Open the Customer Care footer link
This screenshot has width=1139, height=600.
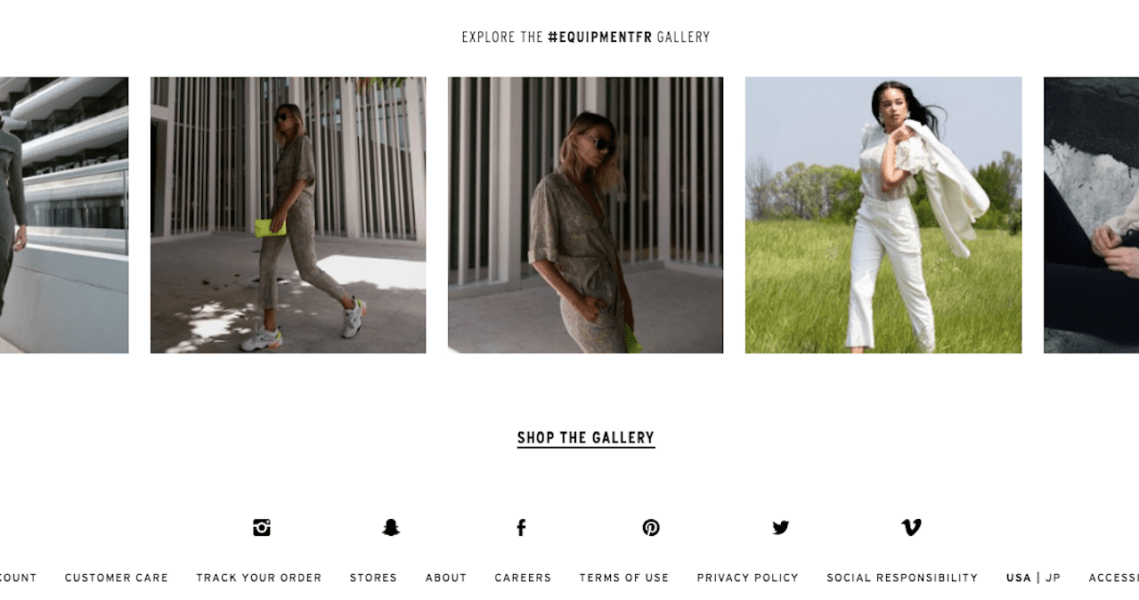pos(116,577)
